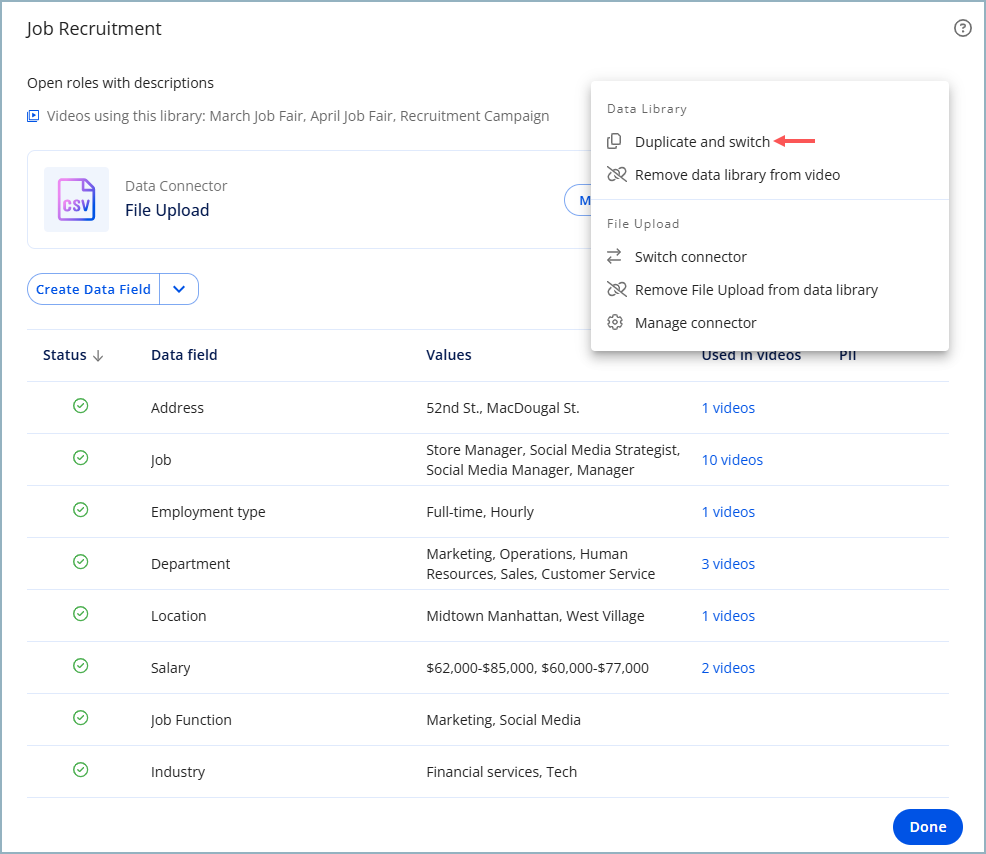Select 'Remove data library from video'
This screenshot has height=854, width=986.
pyautogui.click(x=737, y=175)
